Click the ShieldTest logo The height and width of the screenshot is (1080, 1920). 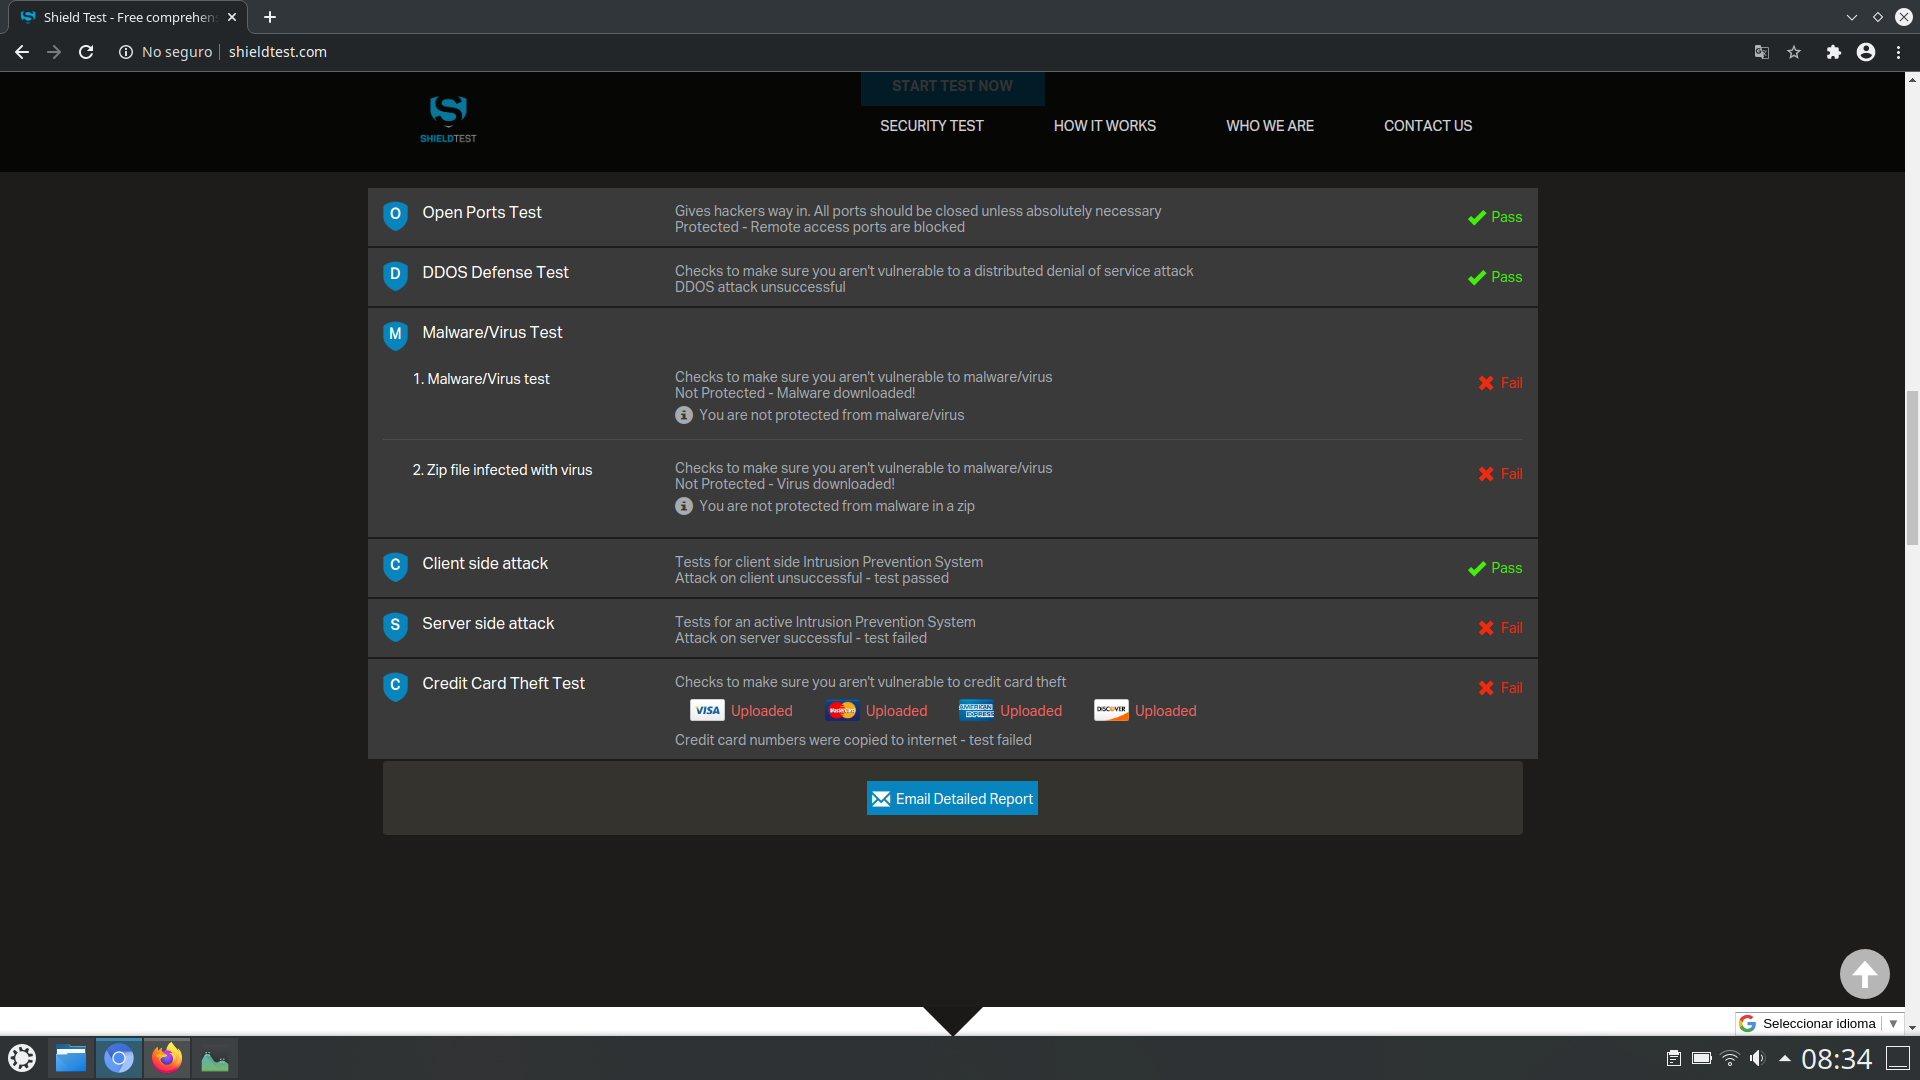coord(448,120)
